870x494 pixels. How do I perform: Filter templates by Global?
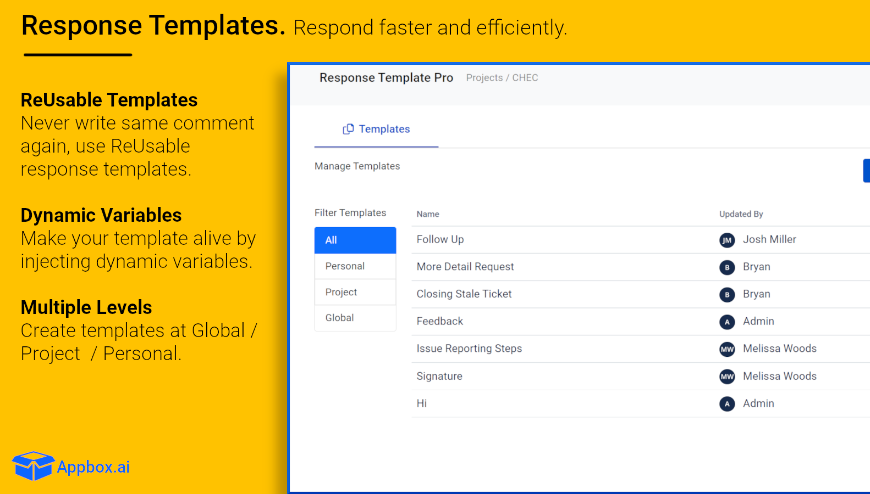355,318
